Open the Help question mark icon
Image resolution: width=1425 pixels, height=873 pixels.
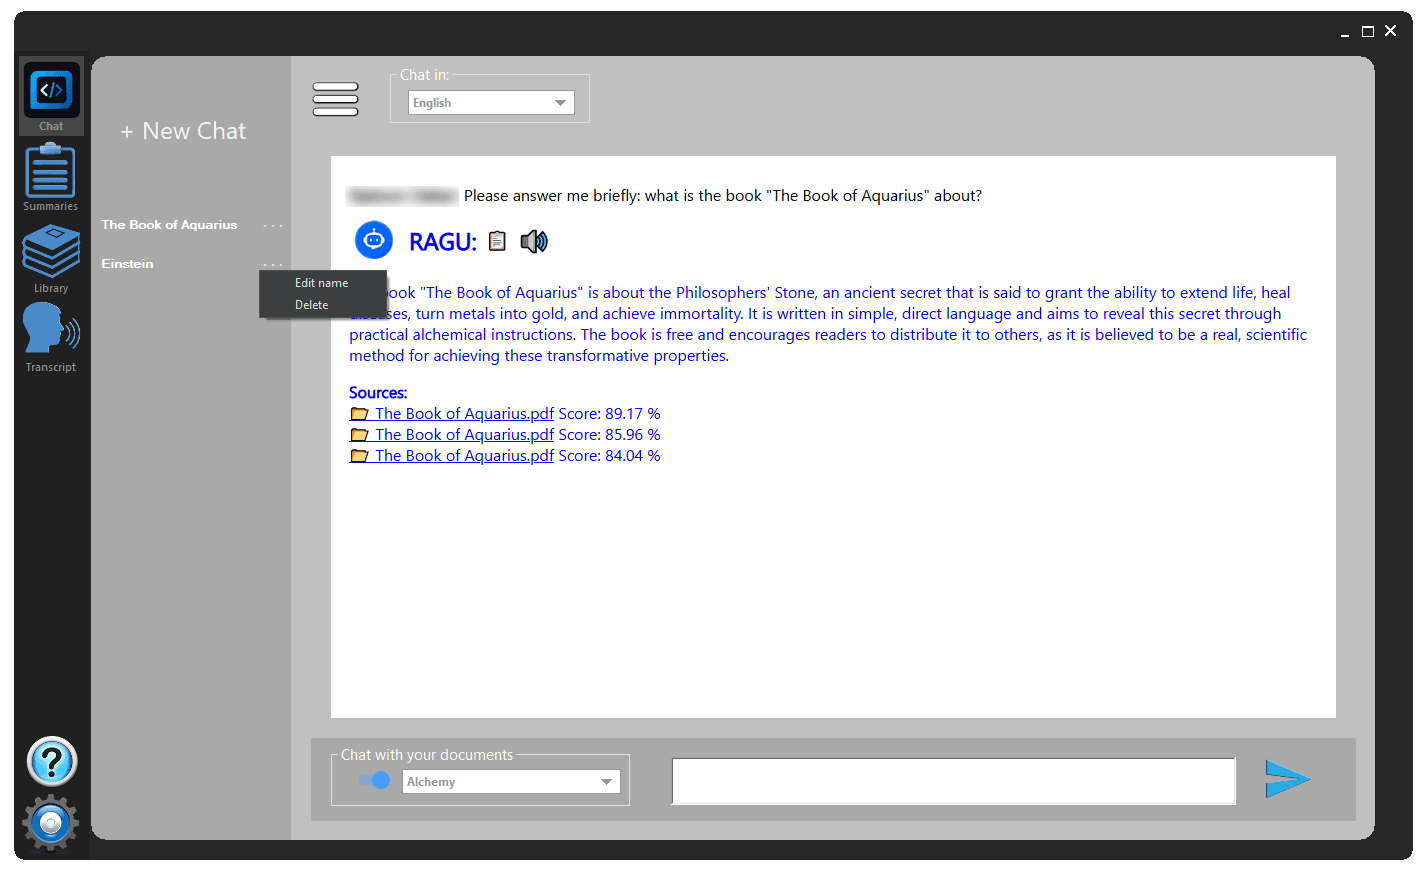pyautogui.click(x=51, y=762)
